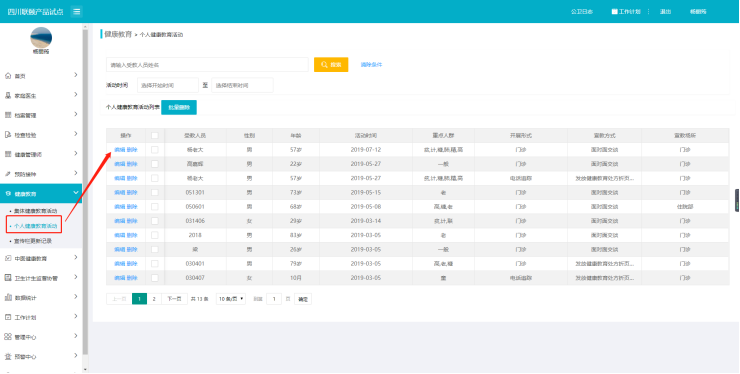Click the 活动时间 column header

pos(366,136)
